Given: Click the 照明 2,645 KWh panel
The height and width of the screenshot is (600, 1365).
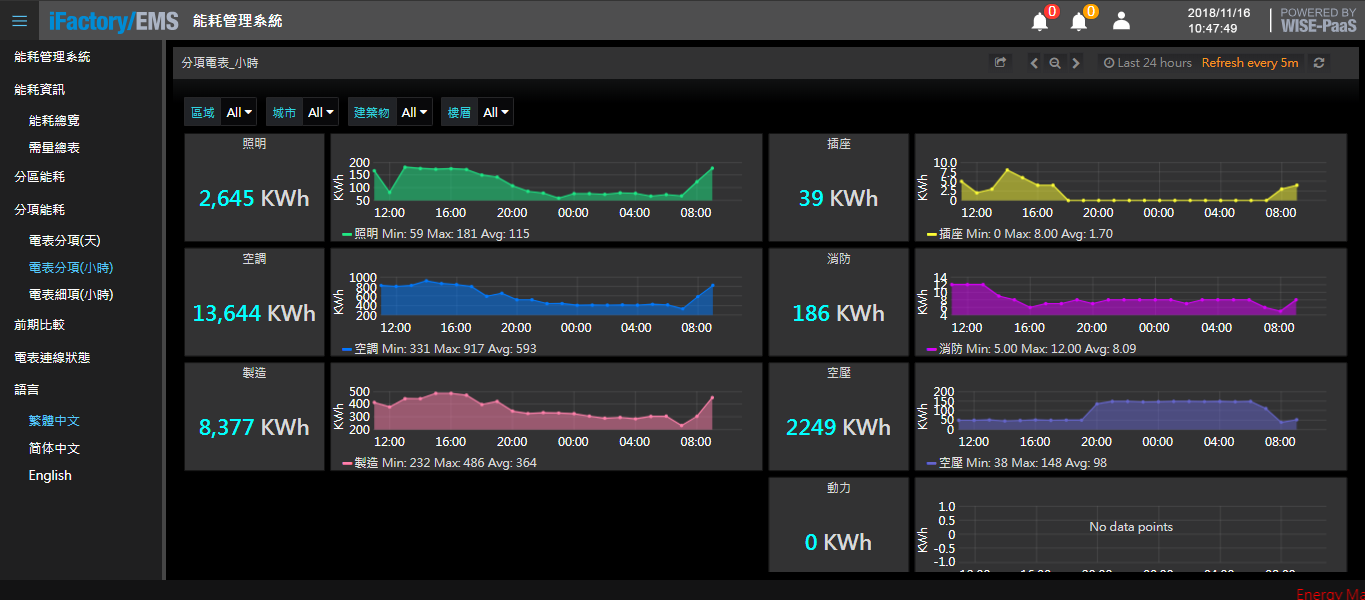Looking at the screenshot, I should coord(254,188).
